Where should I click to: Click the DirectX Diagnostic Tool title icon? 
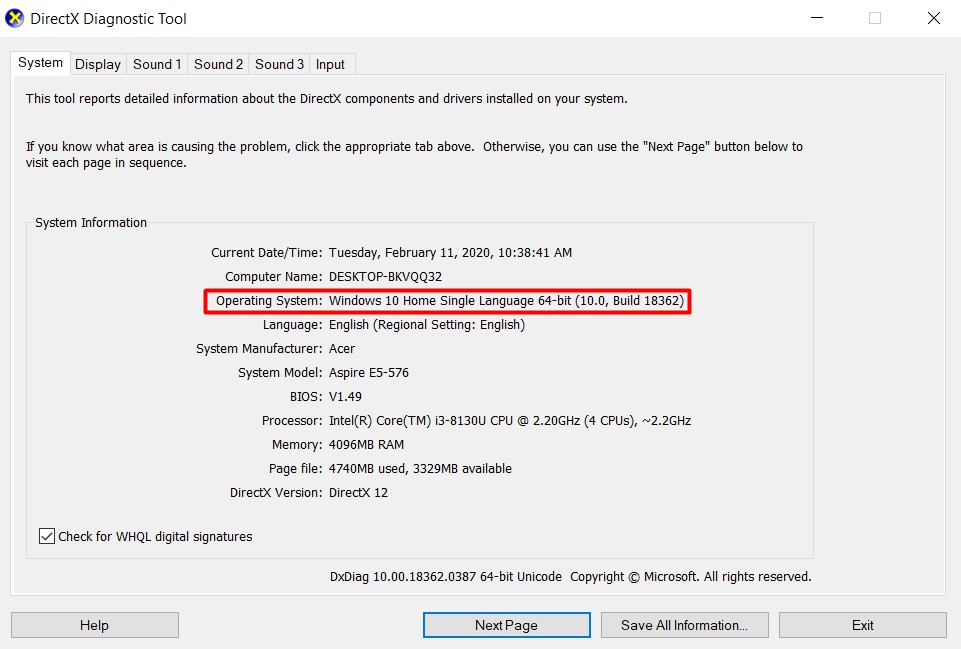pyautogui.click(x=14, y=18)
